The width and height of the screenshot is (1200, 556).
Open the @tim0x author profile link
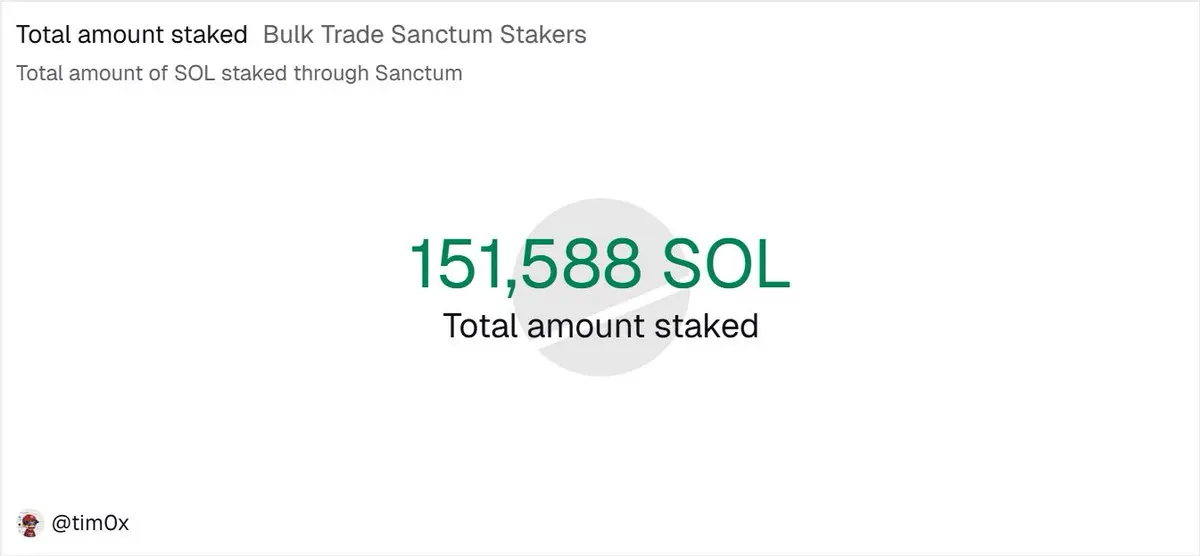coord(90,523)
